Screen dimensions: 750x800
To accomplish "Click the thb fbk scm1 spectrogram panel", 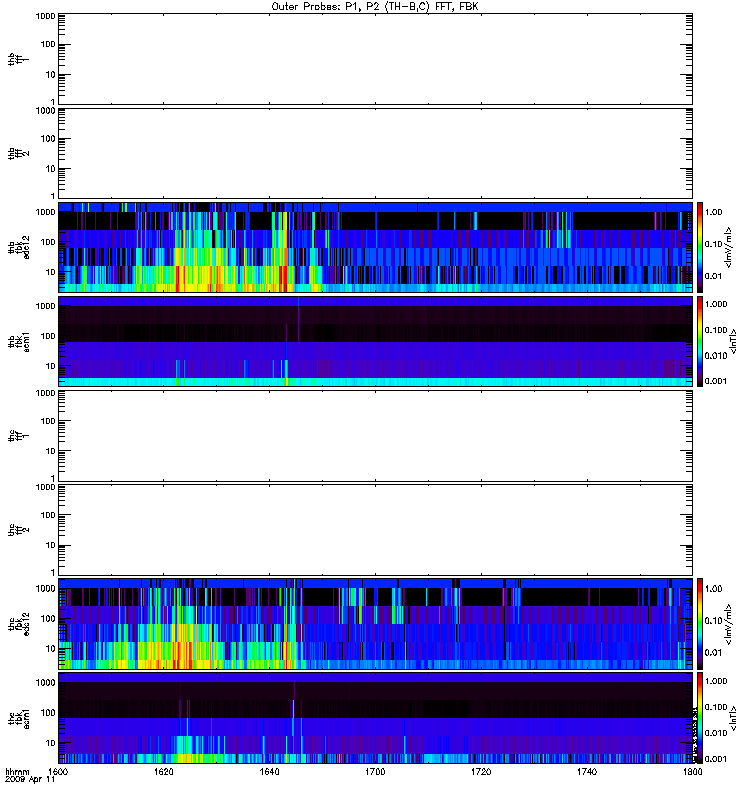I will tap(375, 341).
